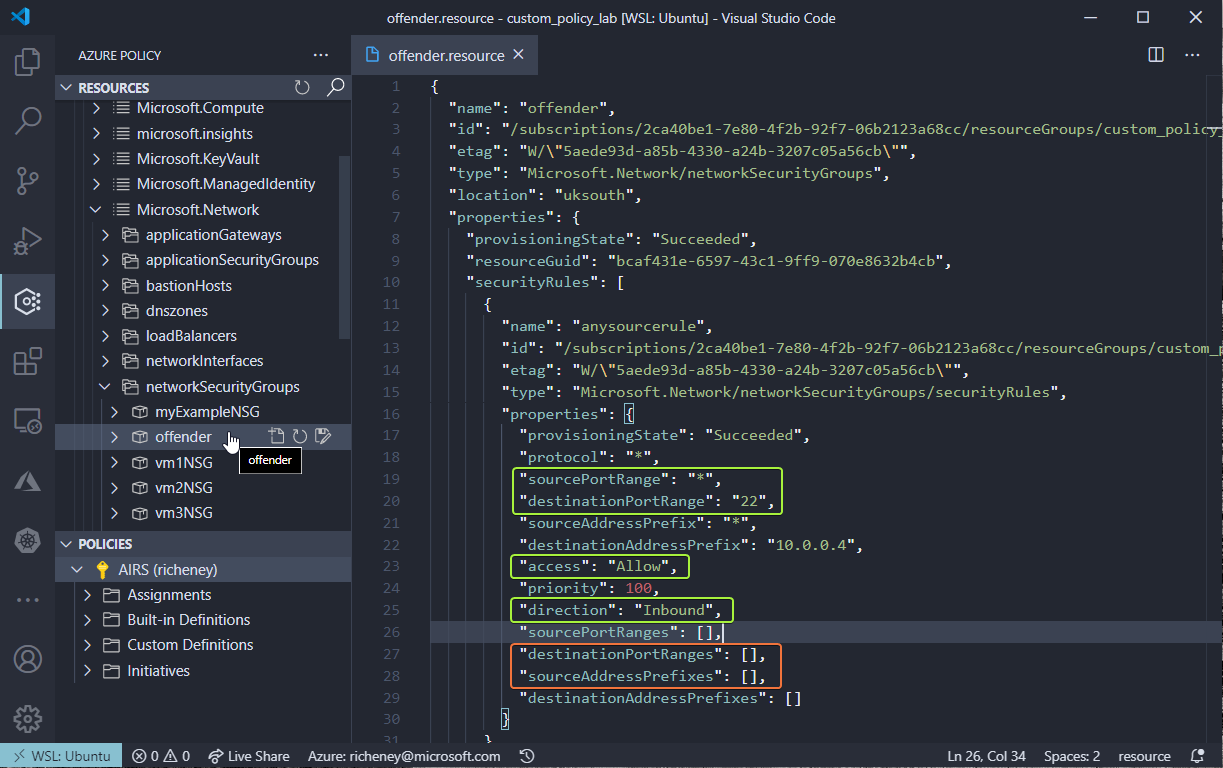The height and width of the screenshot is (768, 1223).
Task: Open the Azure view icon
Action: [27, 481]
